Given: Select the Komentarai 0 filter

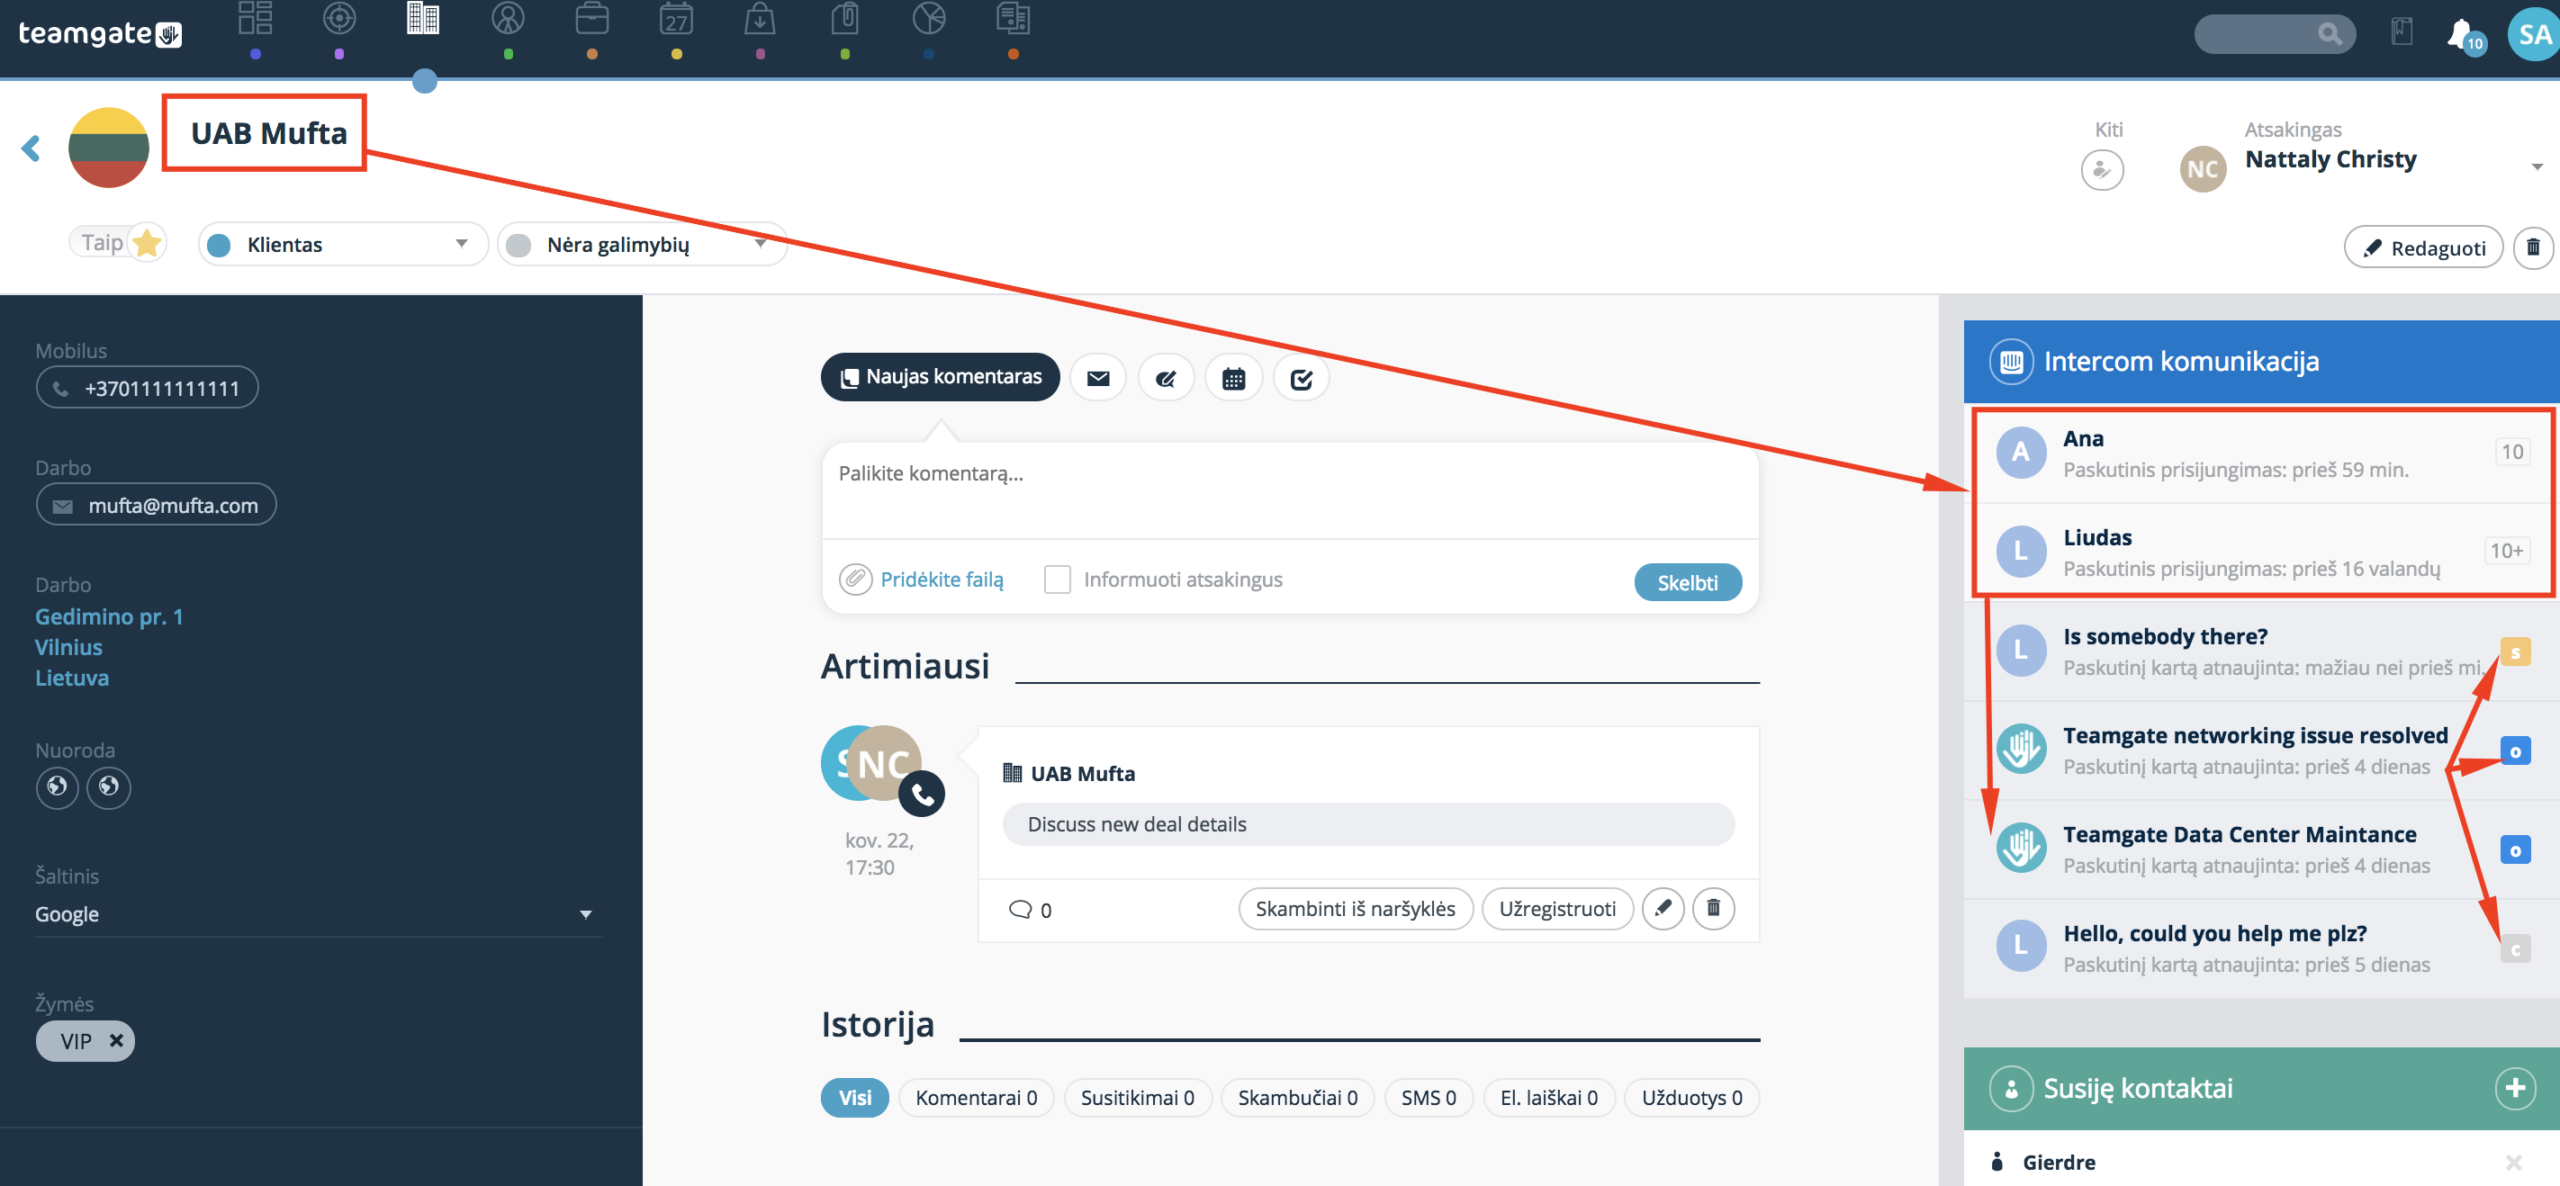Looking at the screenshot, I should pyautogui.click(x=976, y=1097).
